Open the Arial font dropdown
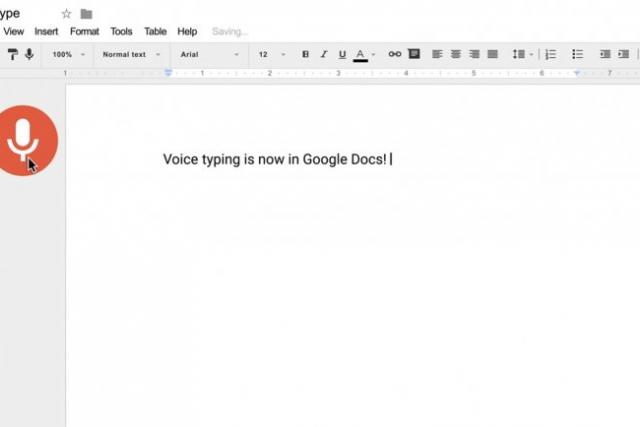Screen dimensions: 640x427 click(209, 54)
